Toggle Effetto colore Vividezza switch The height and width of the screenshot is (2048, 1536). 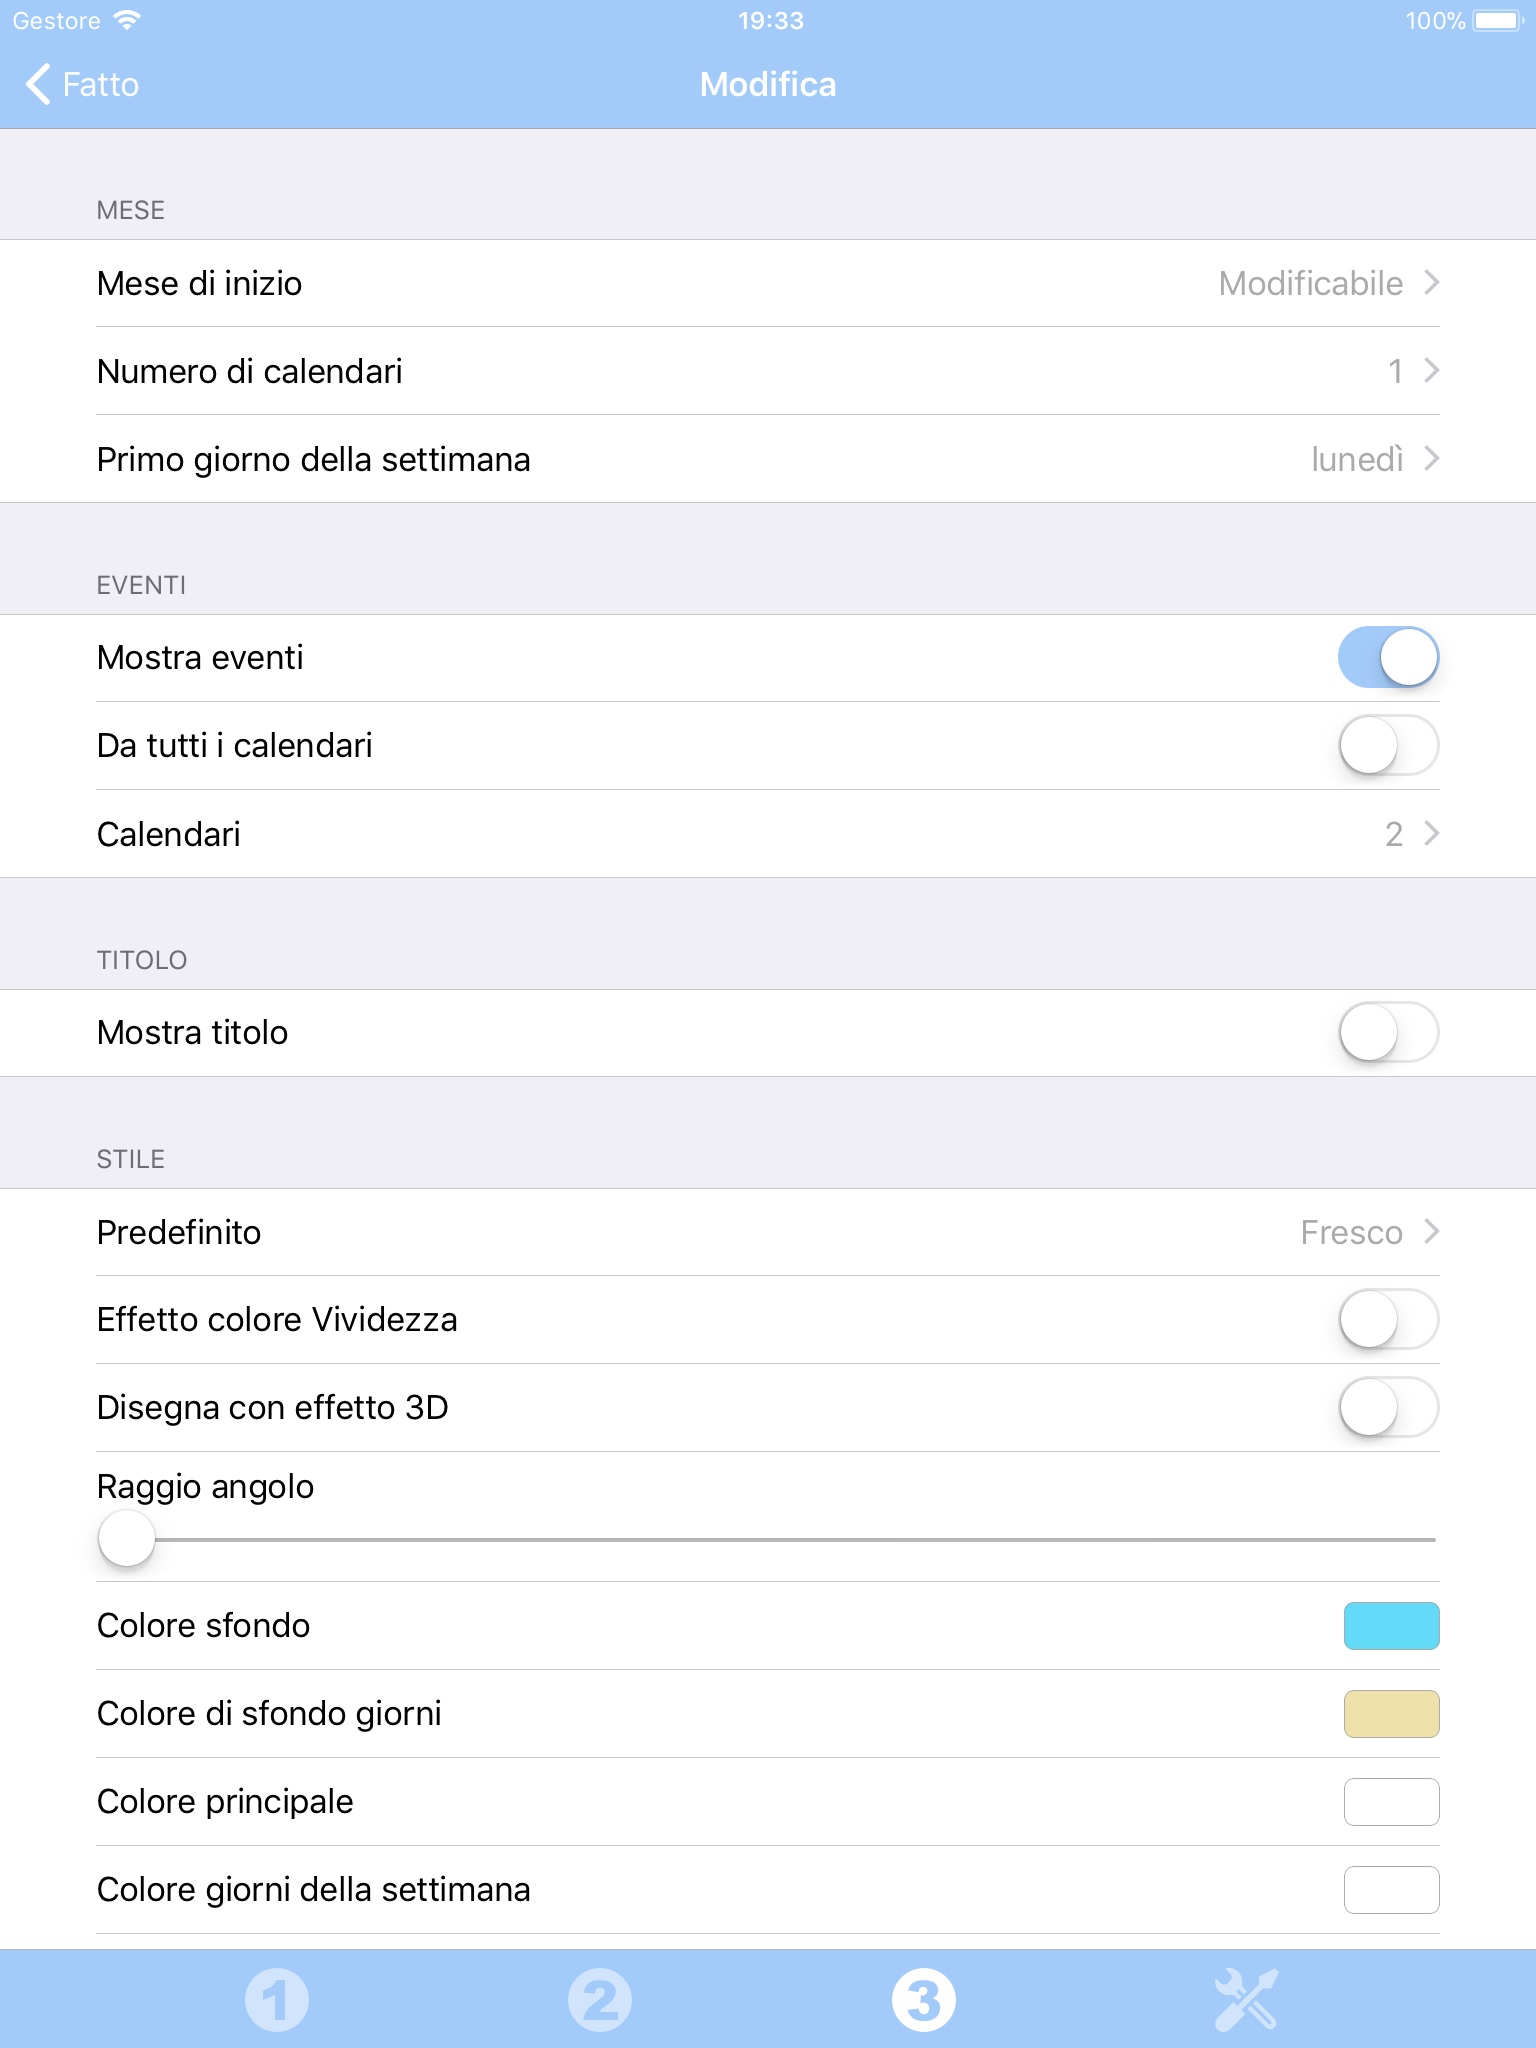click(x=1388, y=1320)
